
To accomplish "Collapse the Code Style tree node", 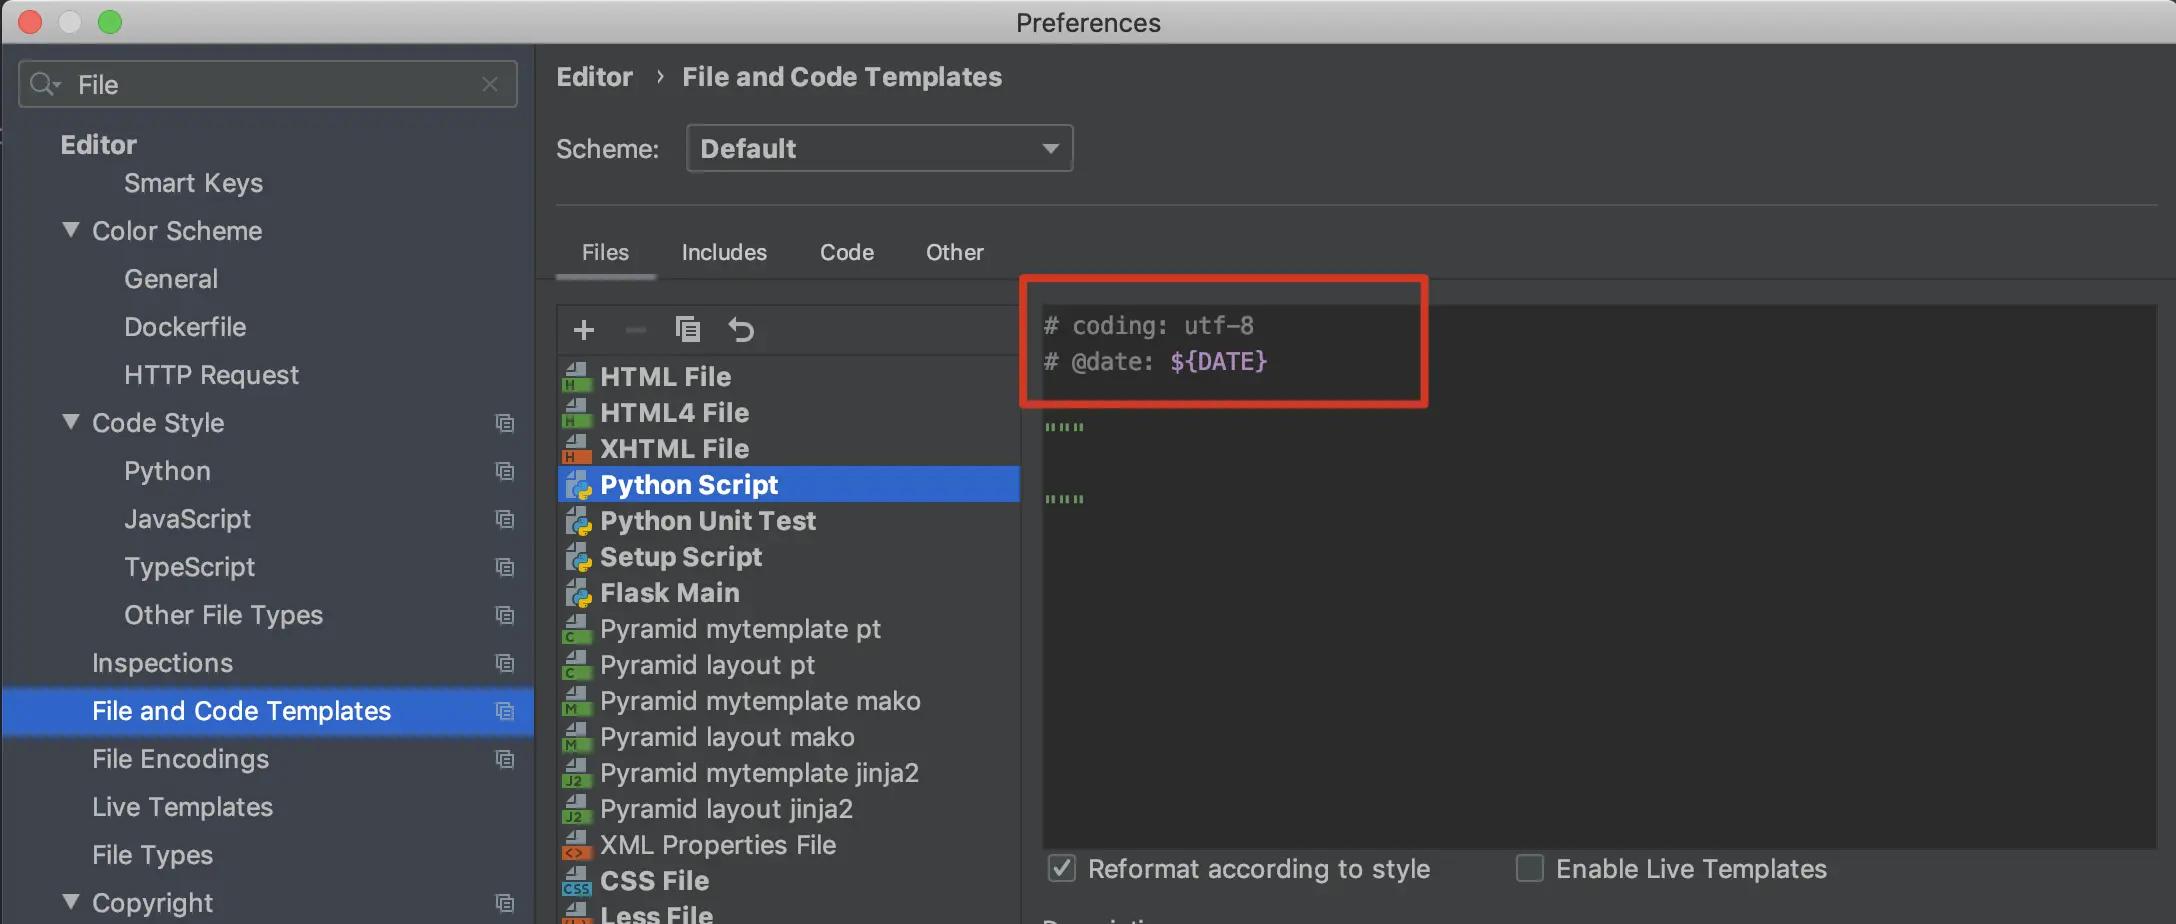I will pyautogui.click(x=71, y=423).
